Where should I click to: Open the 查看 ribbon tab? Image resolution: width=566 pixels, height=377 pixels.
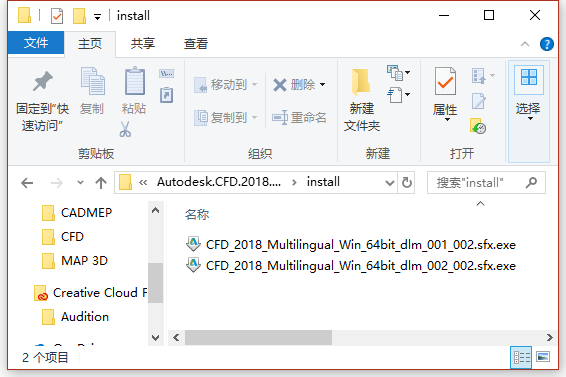(196, 44)
